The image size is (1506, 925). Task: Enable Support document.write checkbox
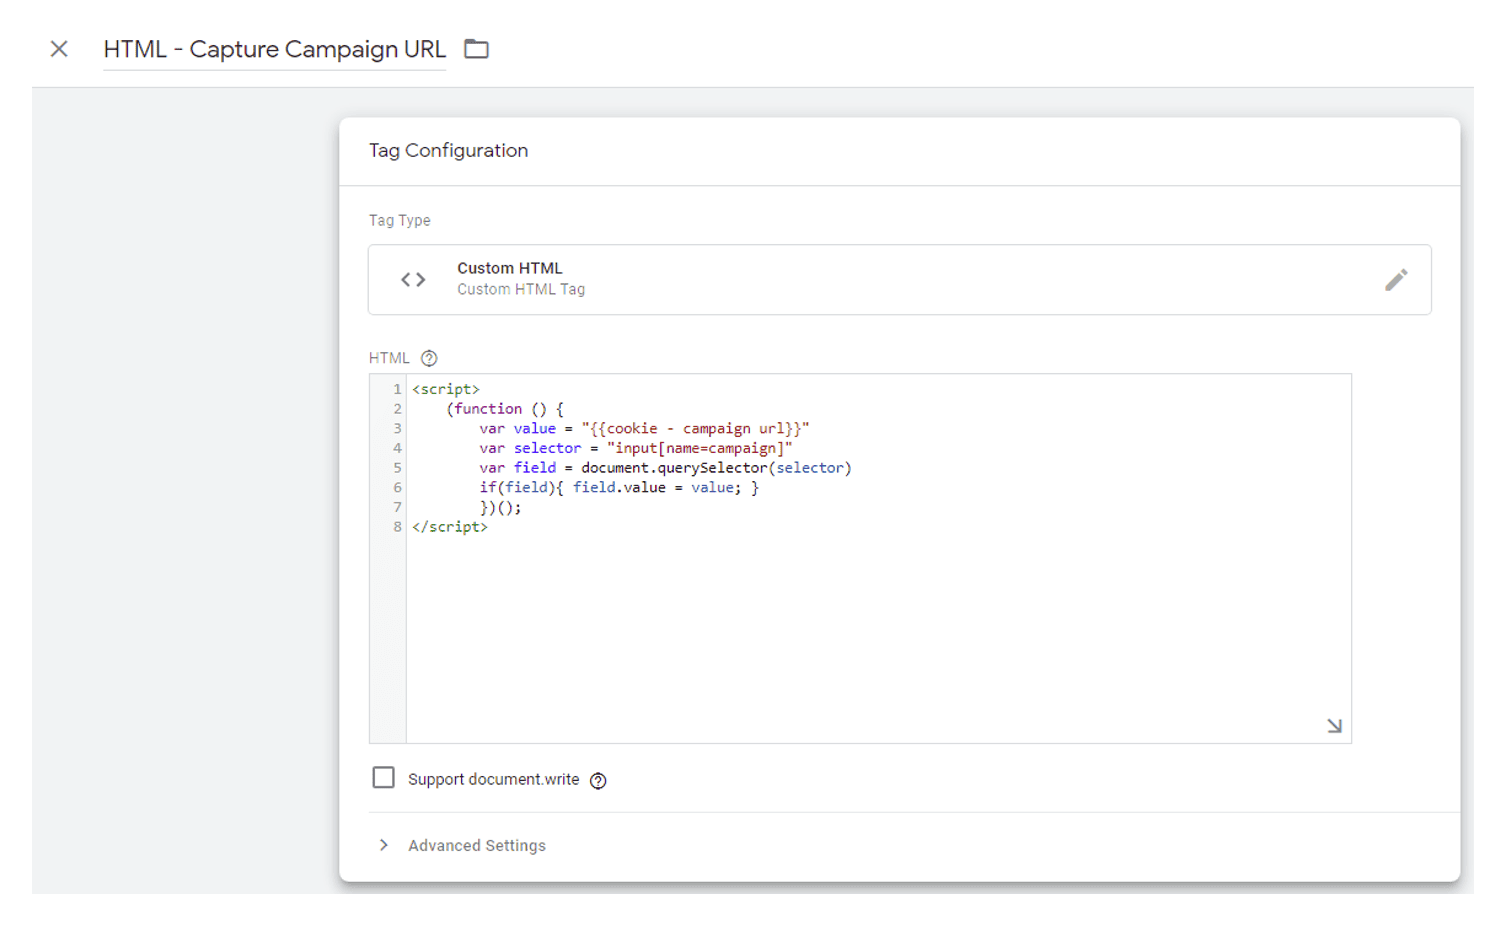click(x=383, y=778)
